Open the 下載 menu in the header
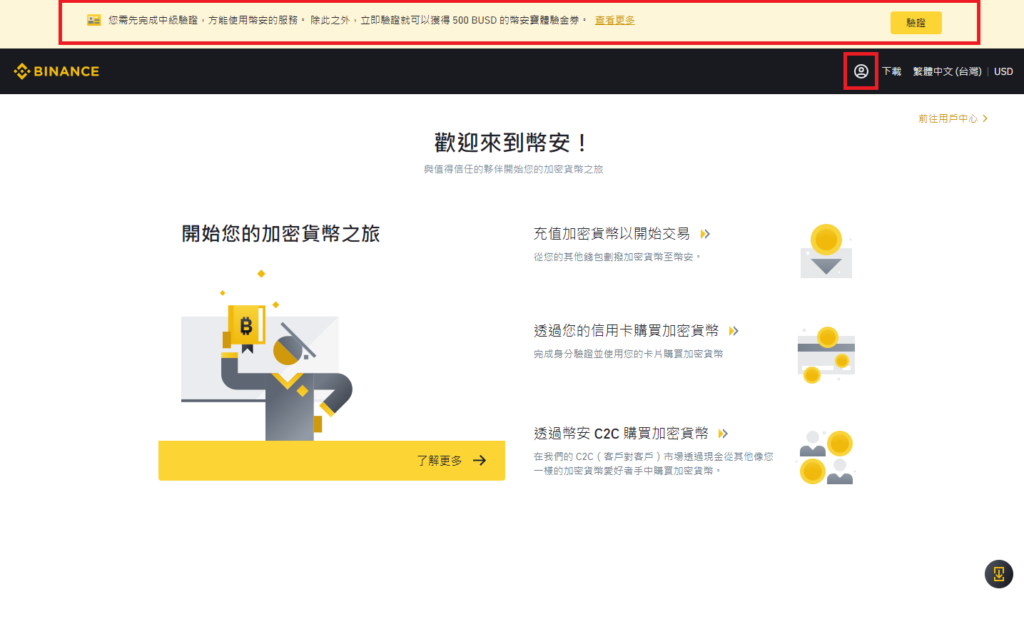 891,71
